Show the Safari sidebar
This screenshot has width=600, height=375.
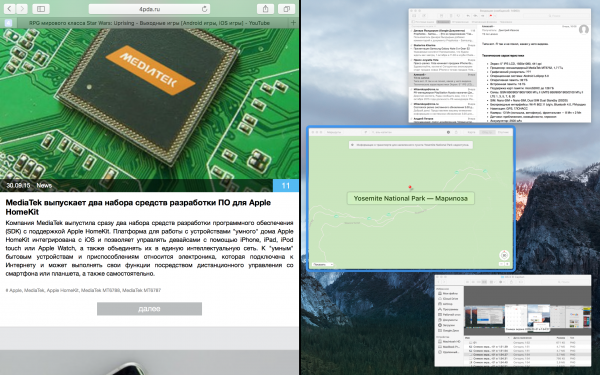coord(41,8)
